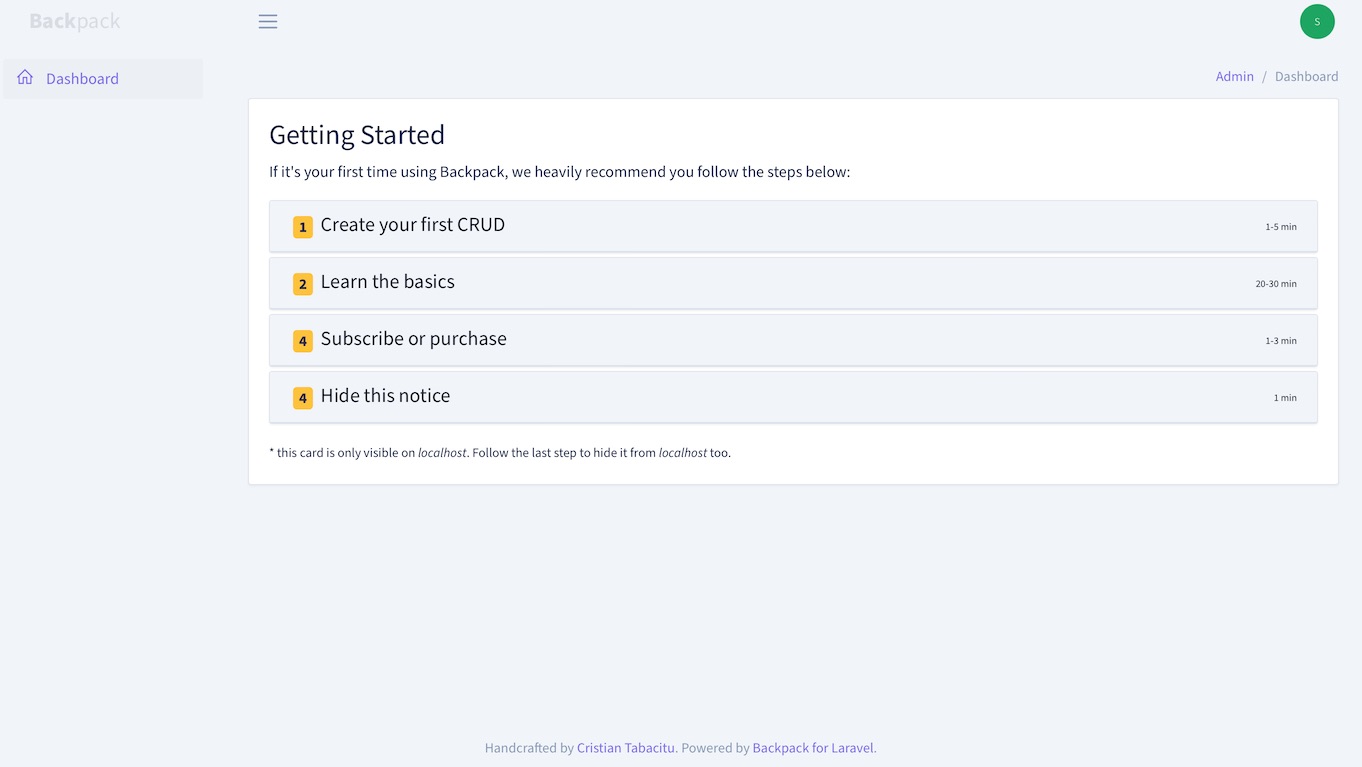Click the 1 min duration label

pyautogui.click(x=1285, y=398)
